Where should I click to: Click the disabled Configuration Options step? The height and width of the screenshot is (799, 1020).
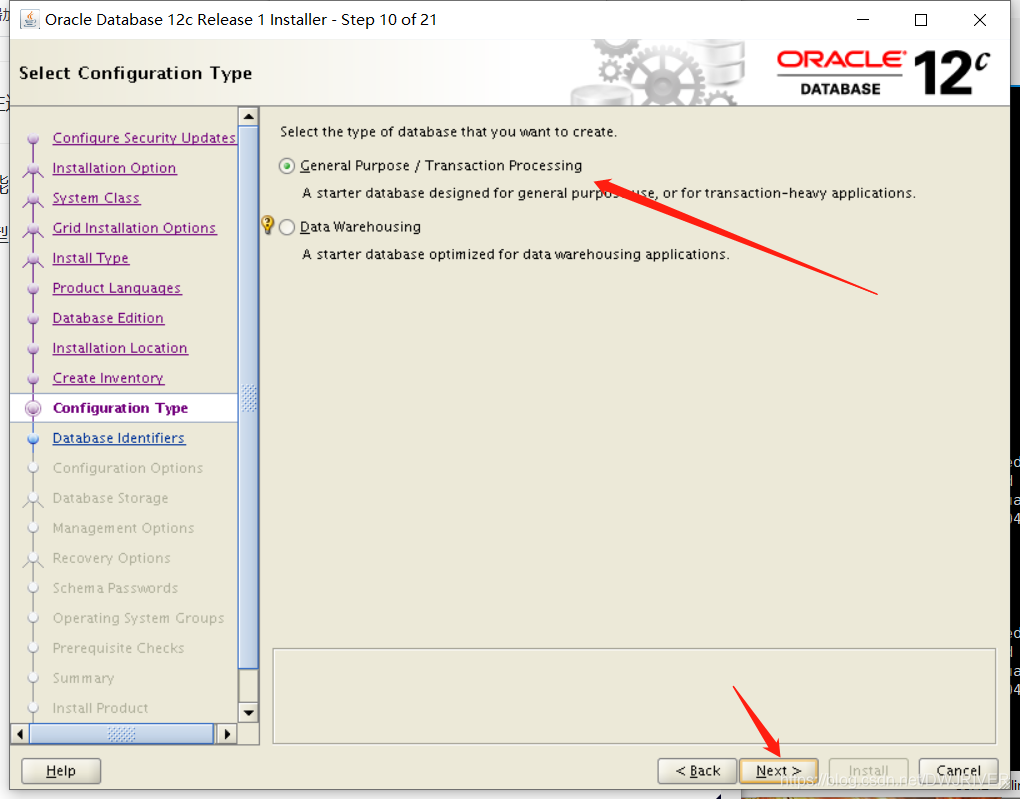128,468
